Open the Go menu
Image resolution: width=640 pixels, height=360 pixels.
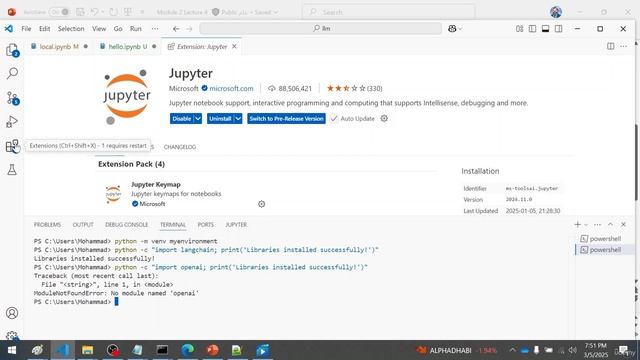[x=118, y=29]
